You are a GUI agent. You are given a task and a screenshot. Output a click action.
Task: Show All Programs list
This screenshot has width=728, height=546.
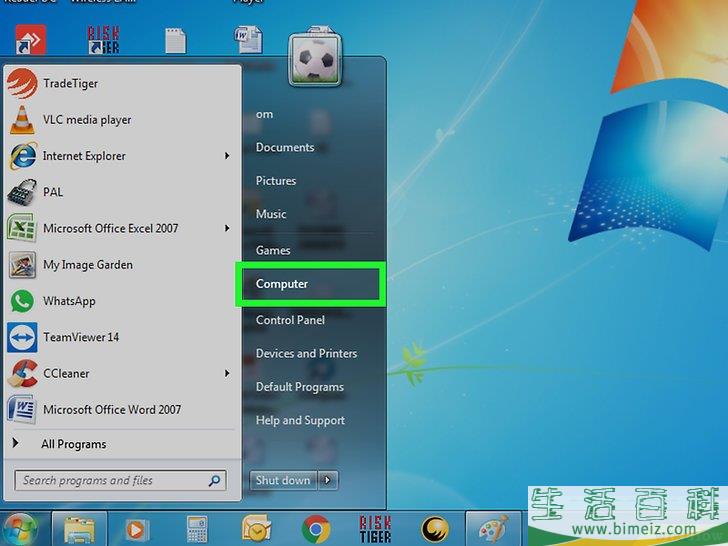pyautogui.click(x=73, y=444)
